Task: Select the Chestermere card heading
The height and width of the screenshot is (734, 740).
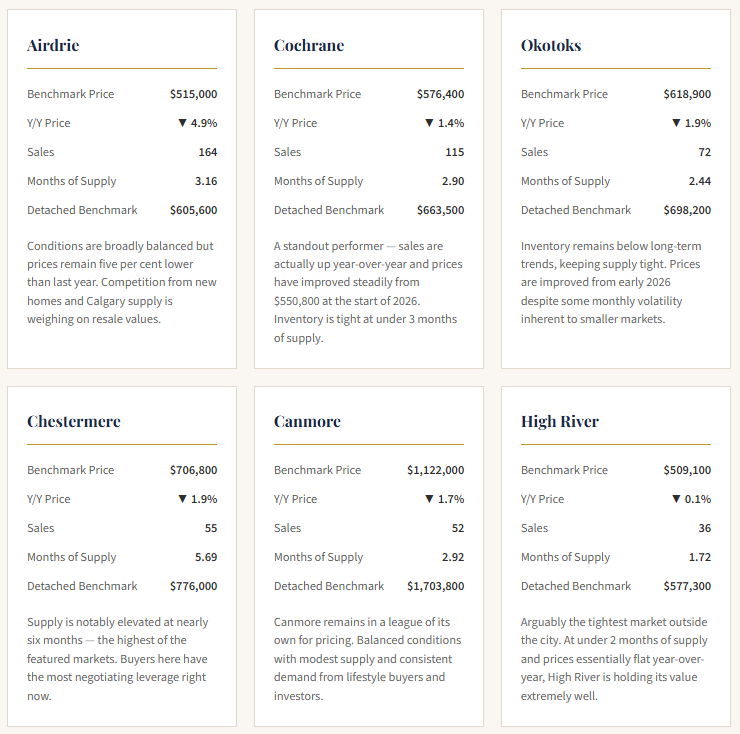Action: tap(74, 421)
